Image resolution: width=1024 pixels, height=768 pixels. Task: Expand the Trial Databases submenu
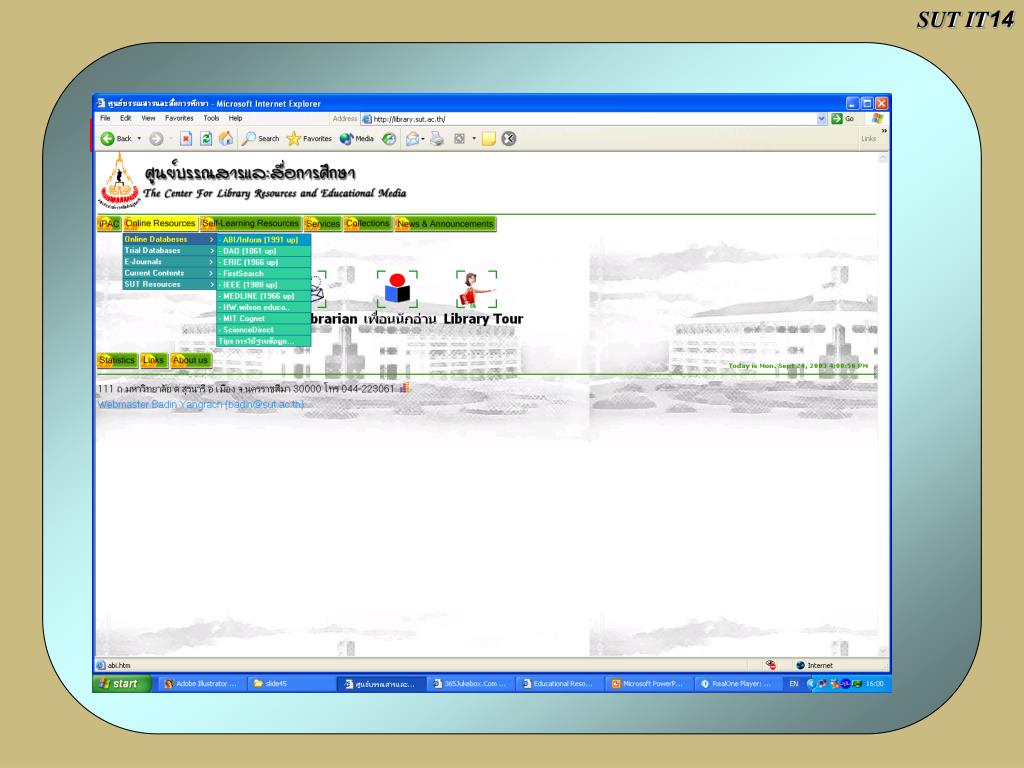pos(169,251)
